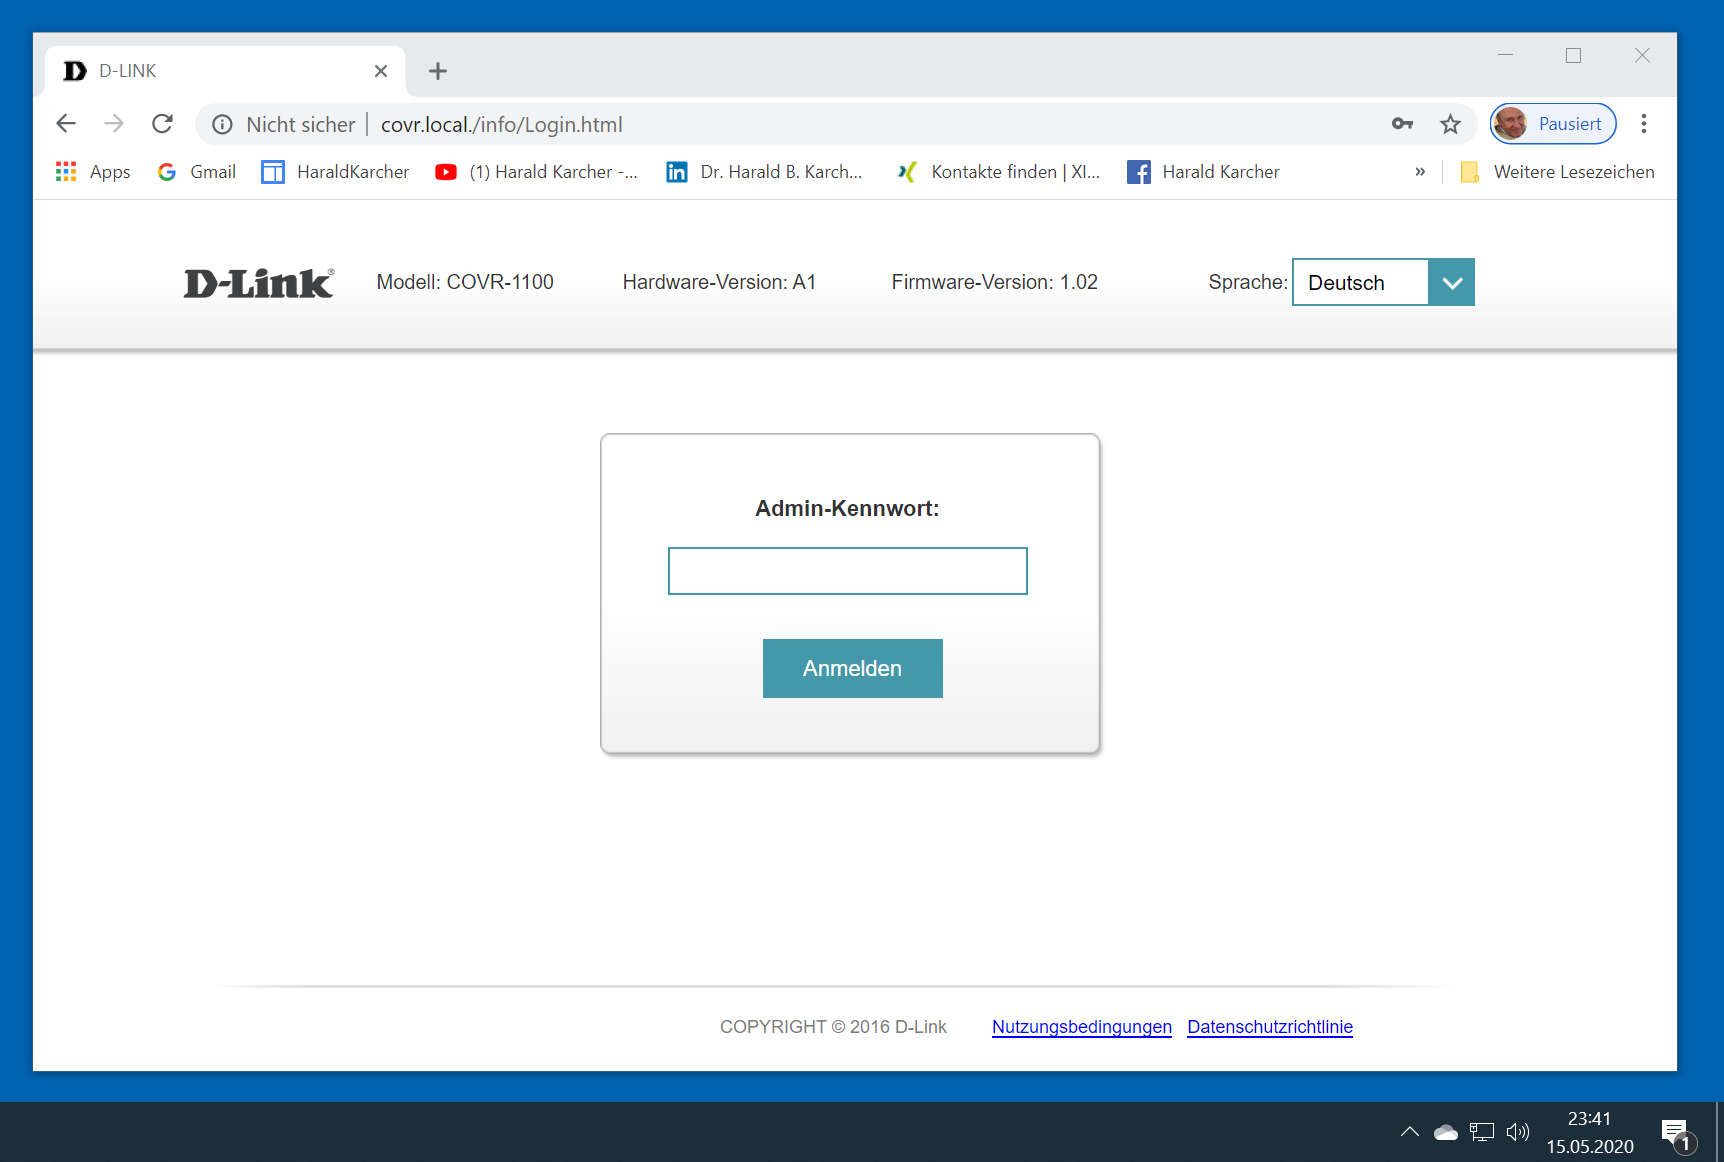Open the saved passwords key icon
This screenshot has width=1724, height=1162.
(1402, 124)
